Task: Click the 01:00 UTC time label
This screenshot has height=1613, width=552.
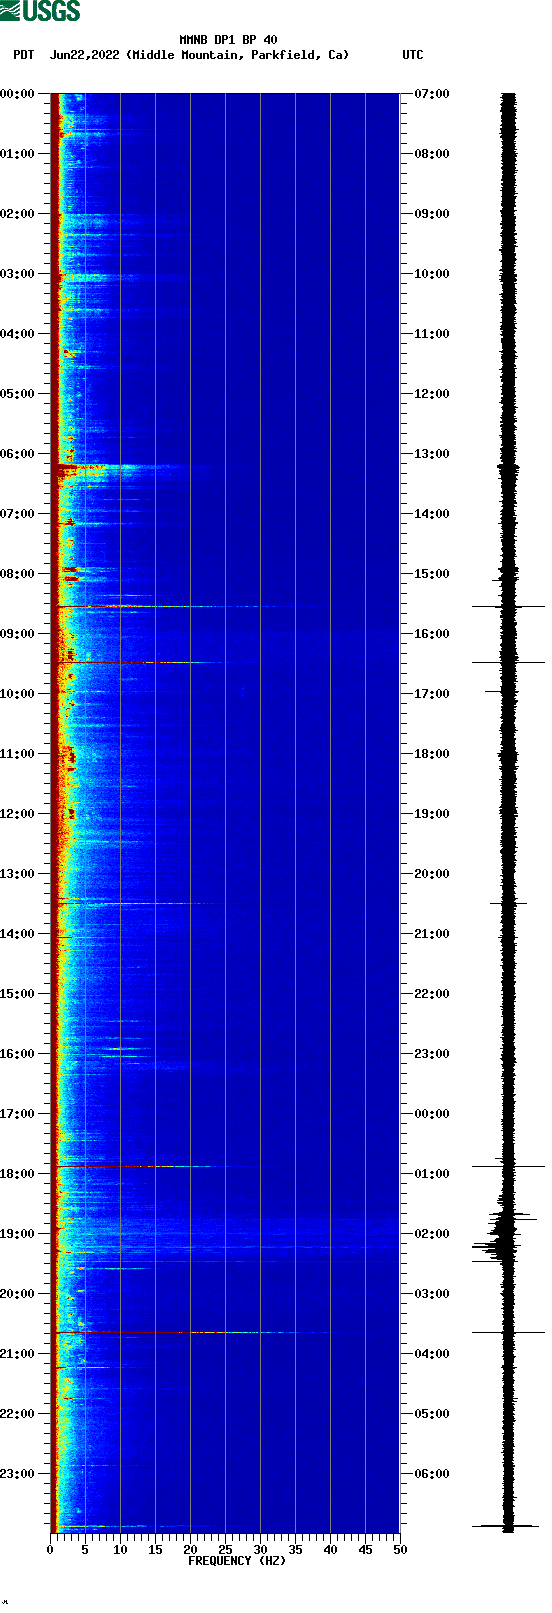Action: click(x=432, y=1174)
